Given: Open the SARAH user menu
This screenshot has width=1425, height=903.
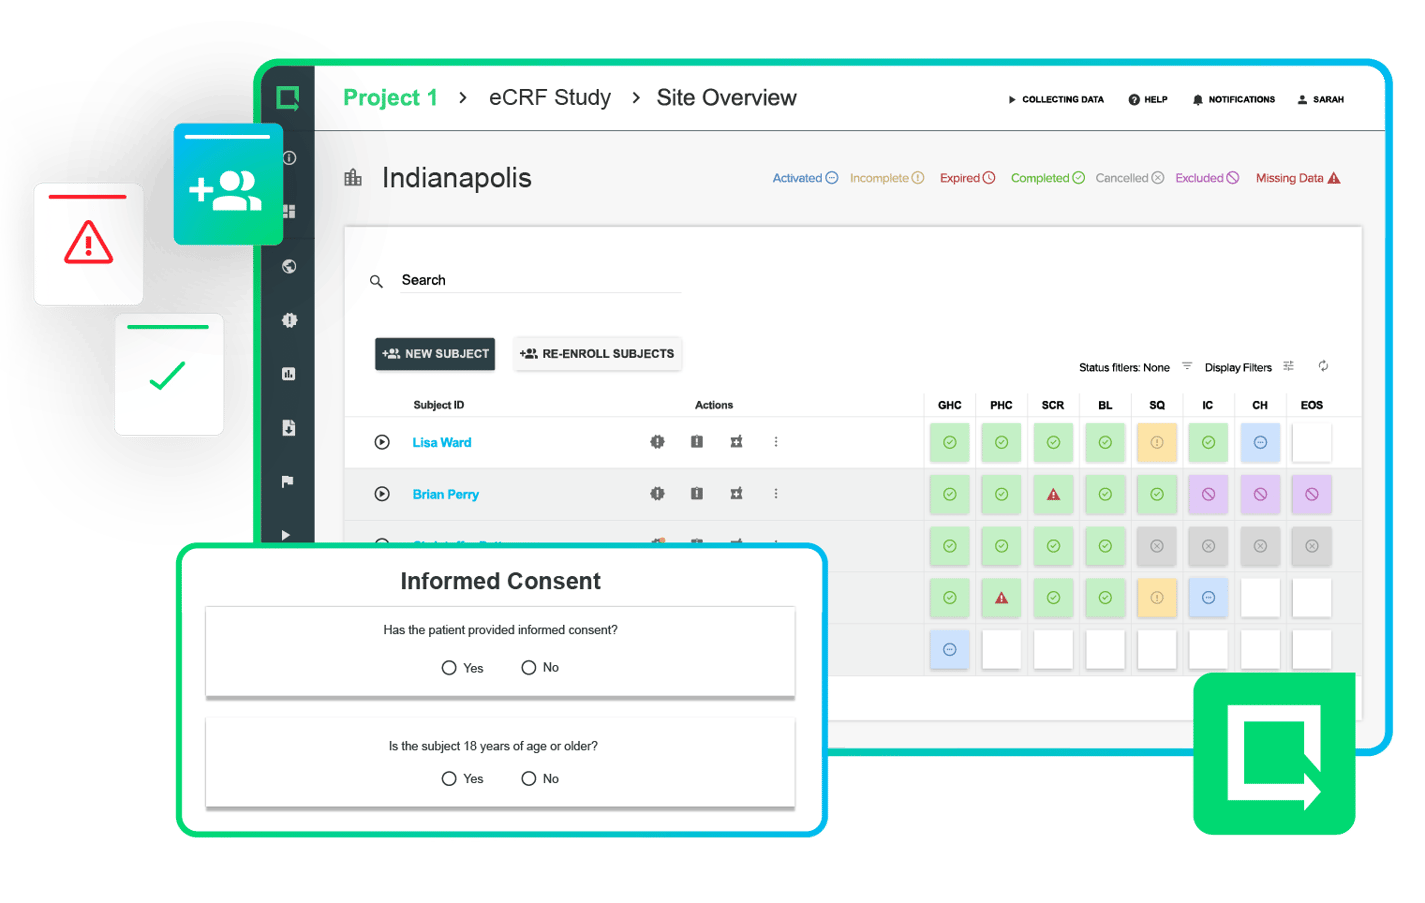Looking at the screenshot, I should [x=1320, y=99].
